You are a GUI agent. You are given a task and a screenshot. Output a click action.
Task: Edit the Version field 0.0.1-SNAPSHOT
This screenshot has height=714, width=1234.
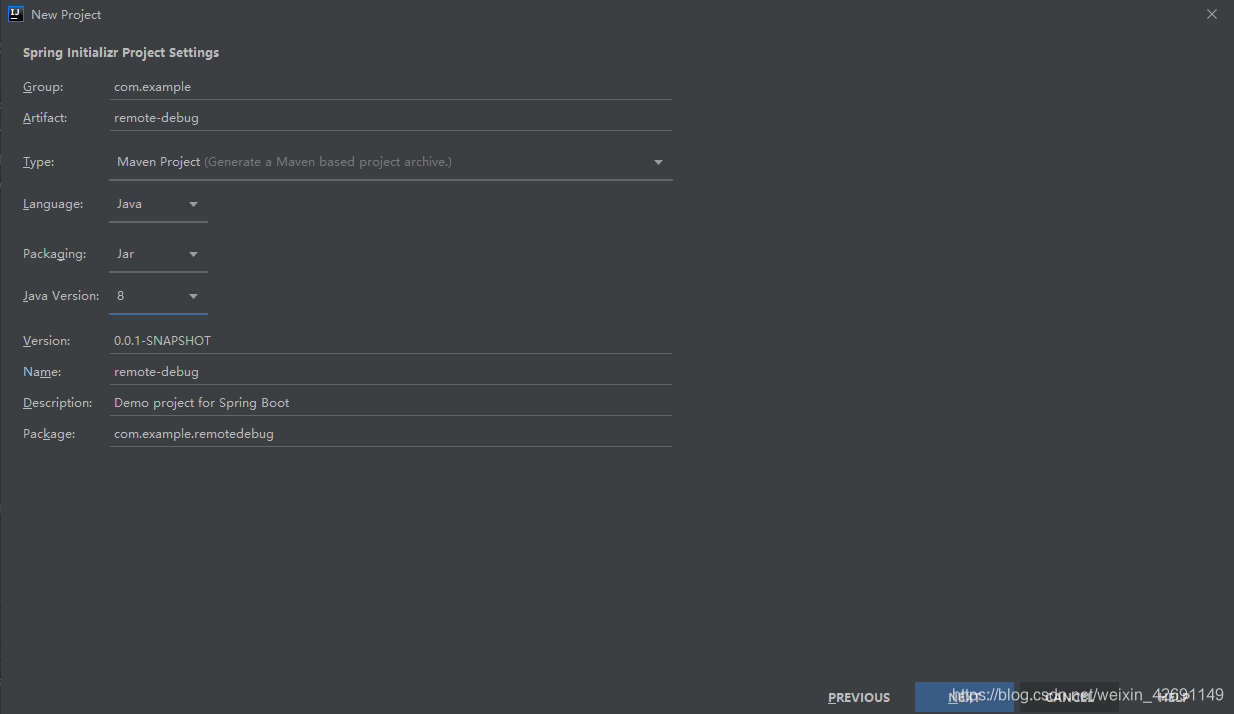point(391,341)
